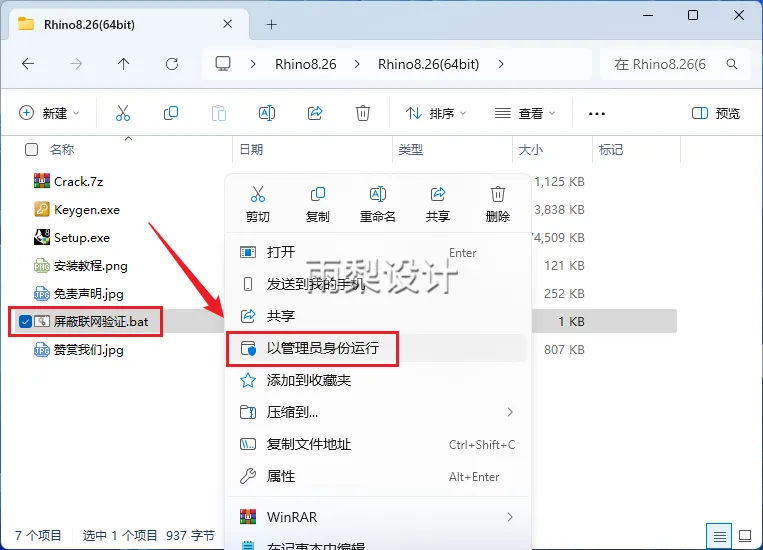Expand the chevron after Rhino8.26(64bit) in path
The width and height of the screenshot is (763, 550).
click(x=501, y=64)
